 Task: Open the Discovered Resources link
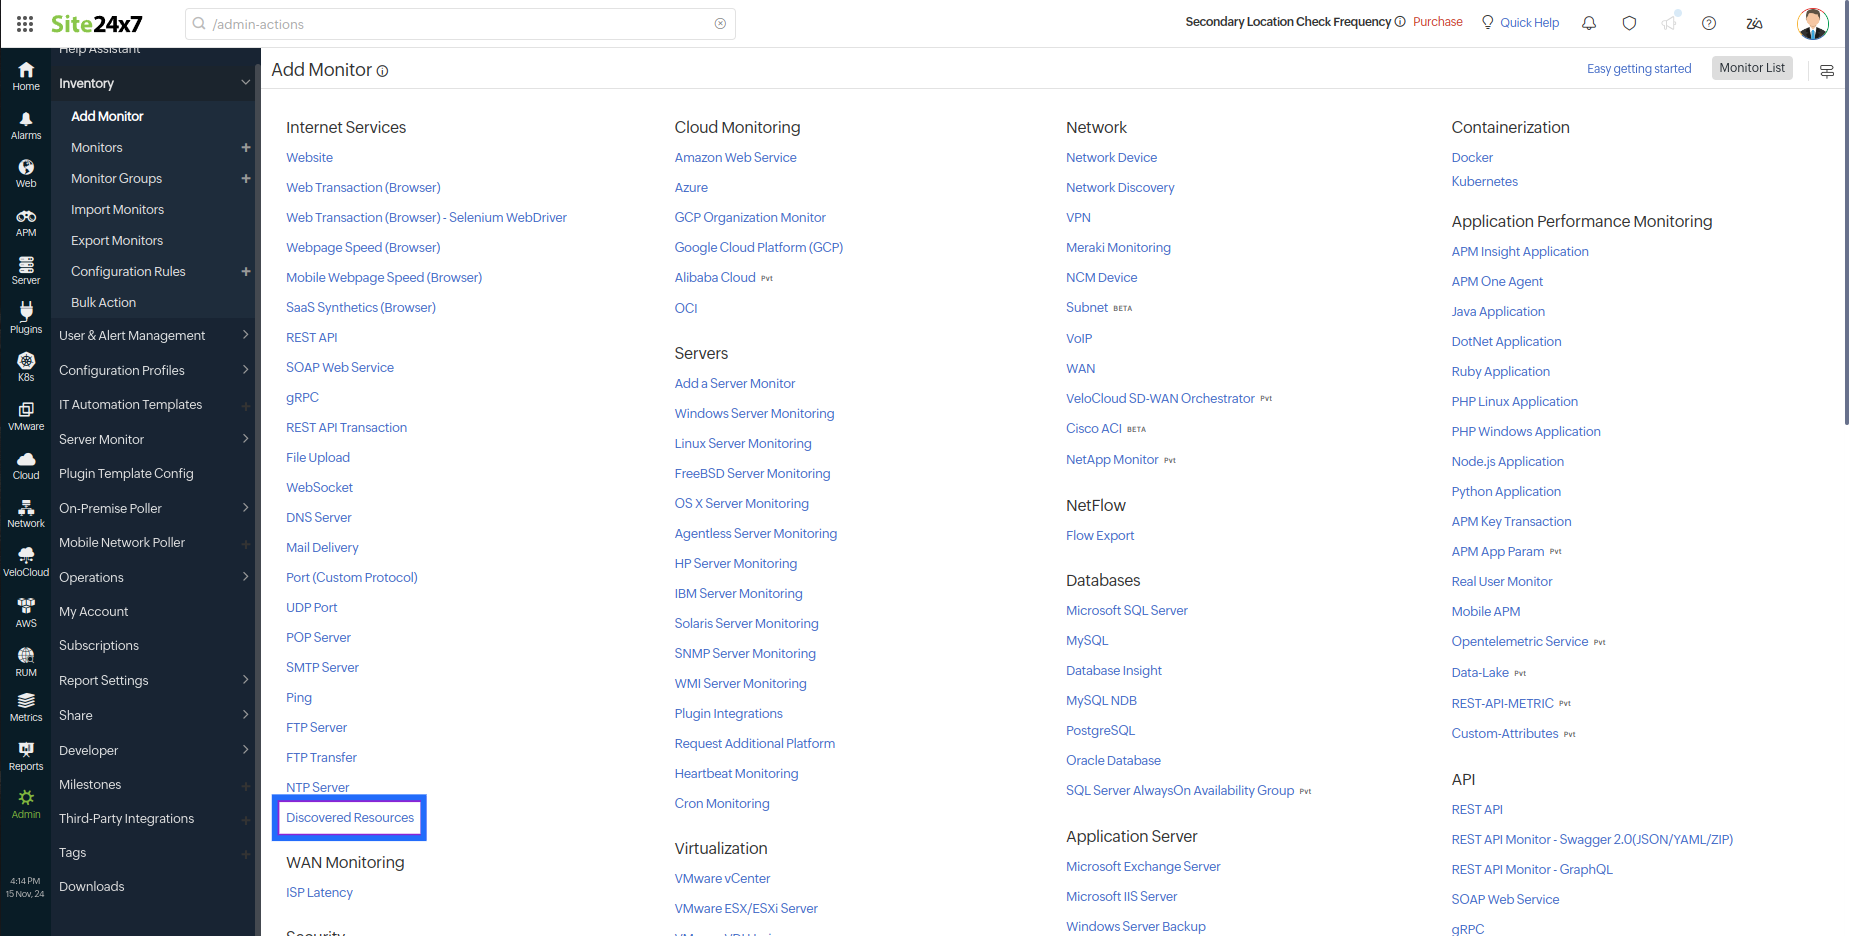(x=349, y=817)
